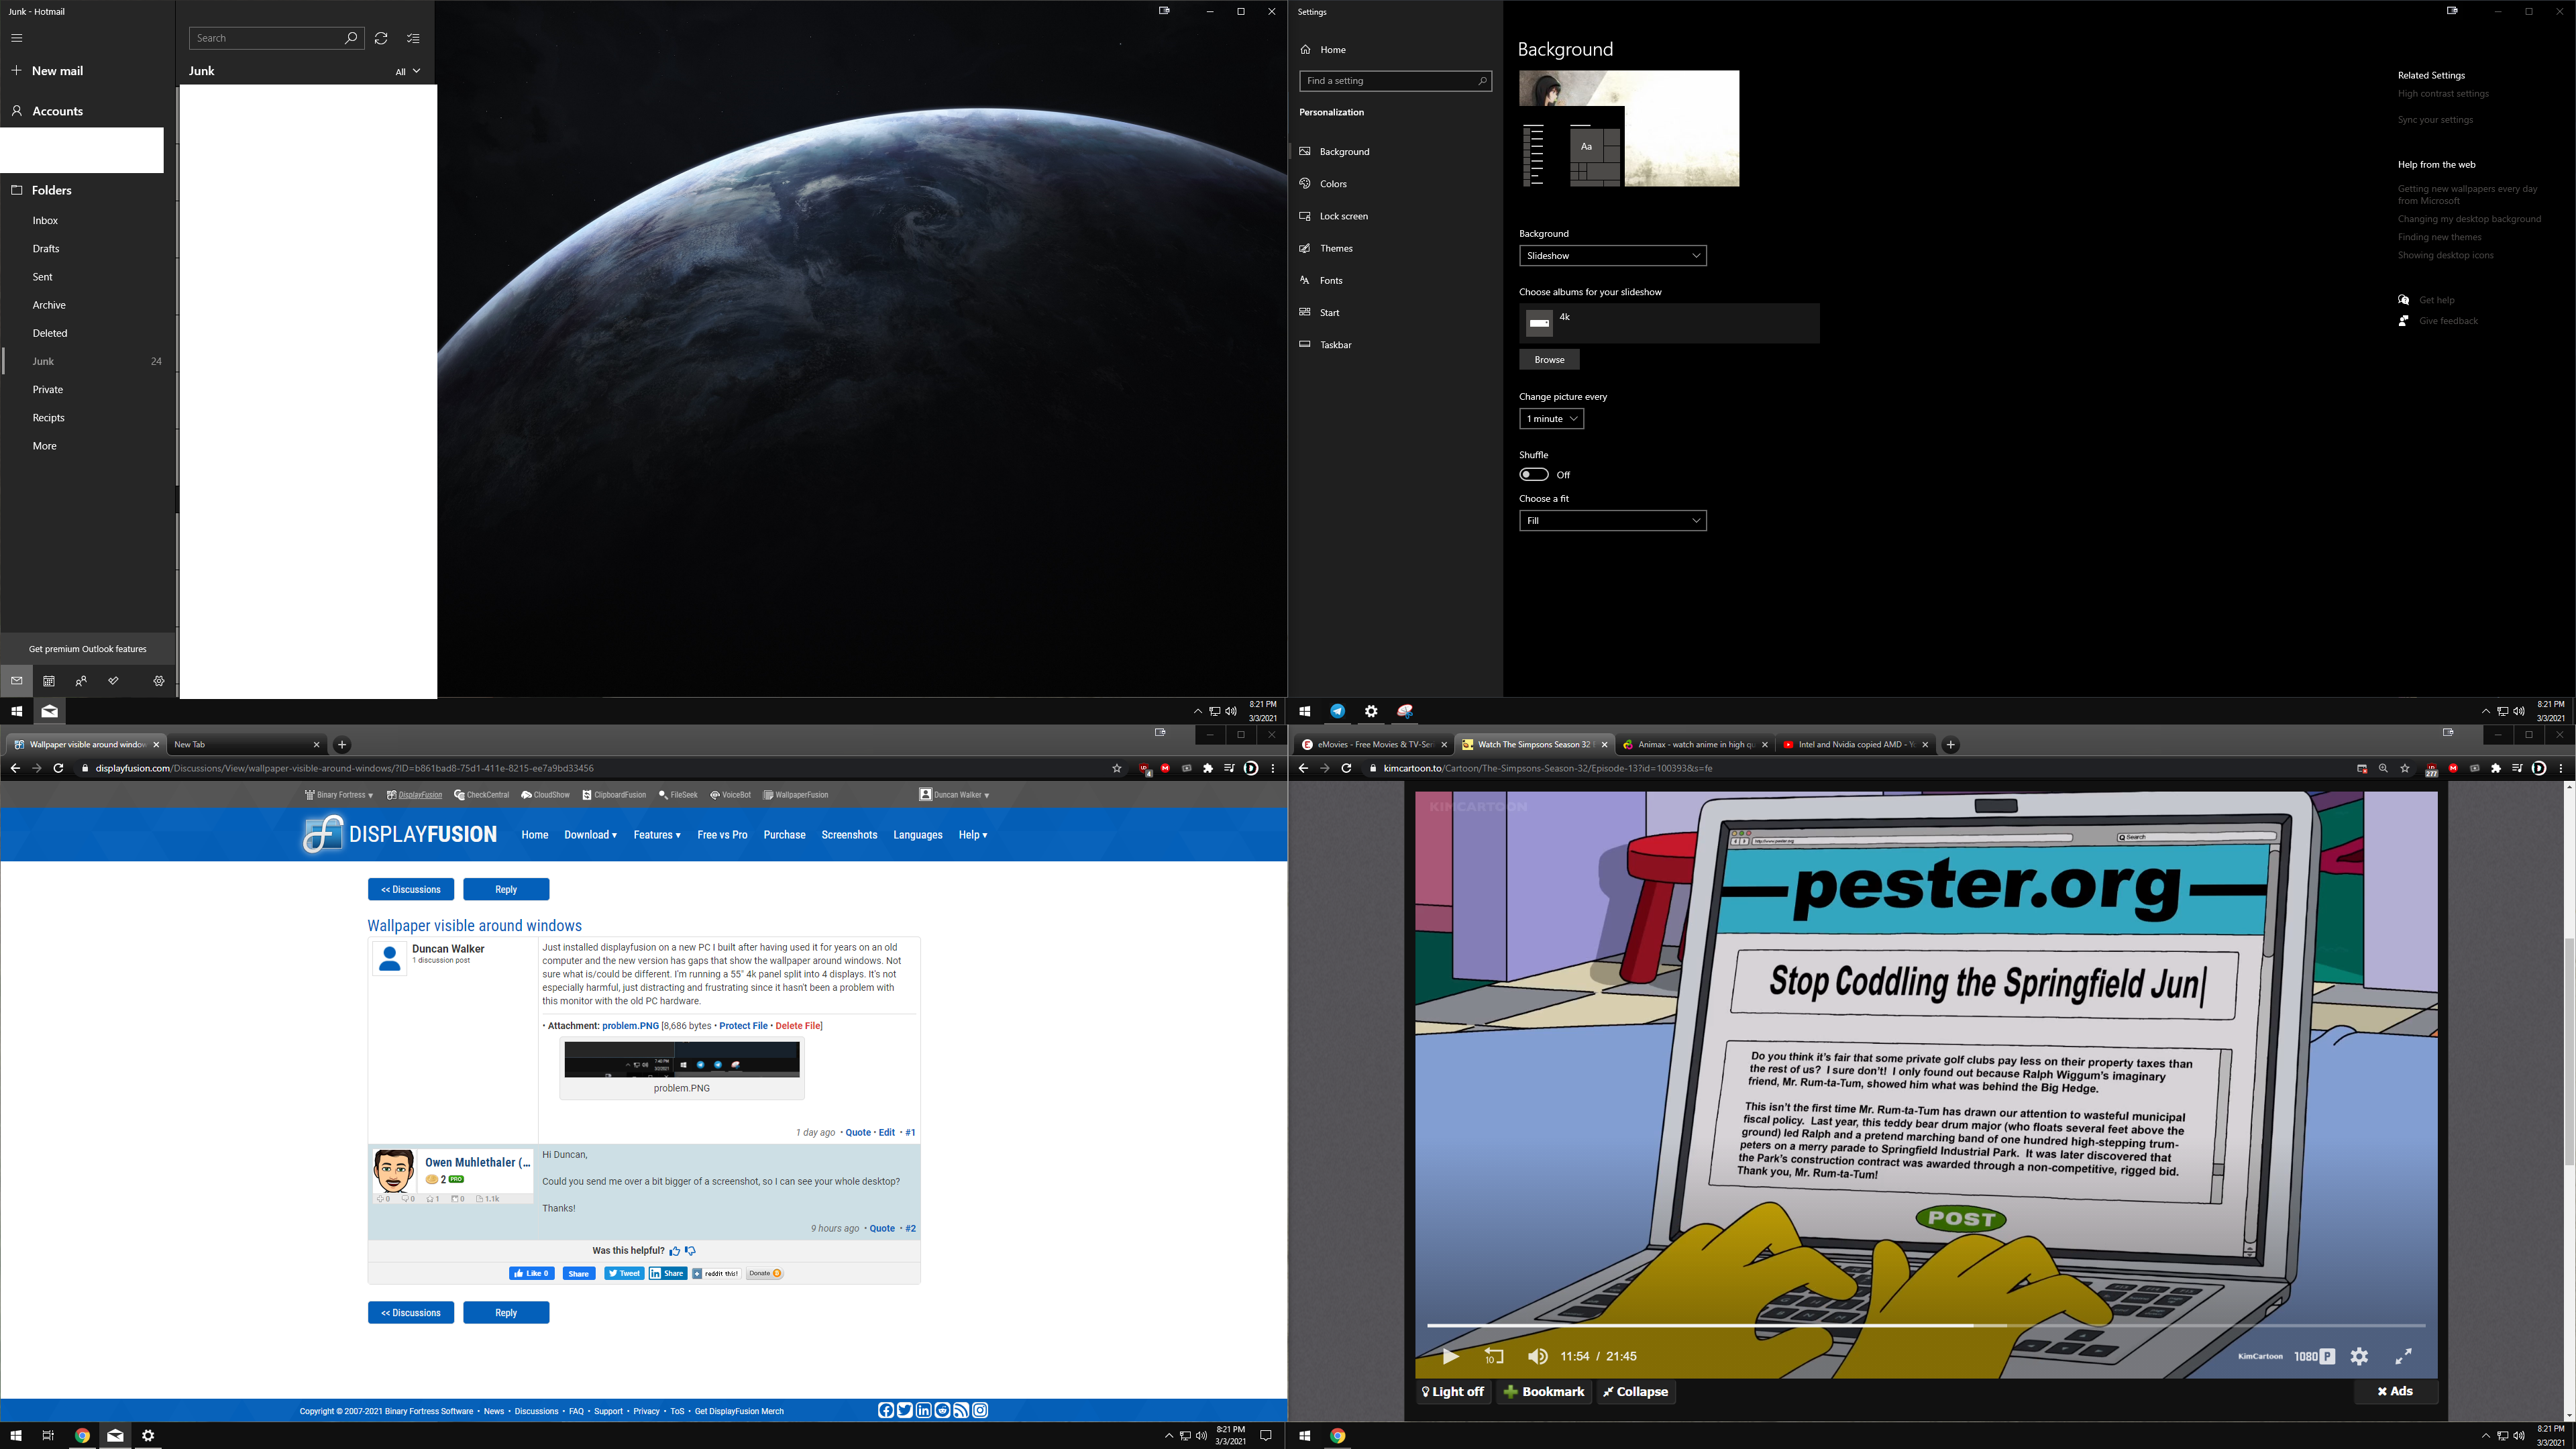Open calendar icon in mail sidebar
Viewport: 2576px width, 1449px height.
pyautogui.click(x=49, y=681)
